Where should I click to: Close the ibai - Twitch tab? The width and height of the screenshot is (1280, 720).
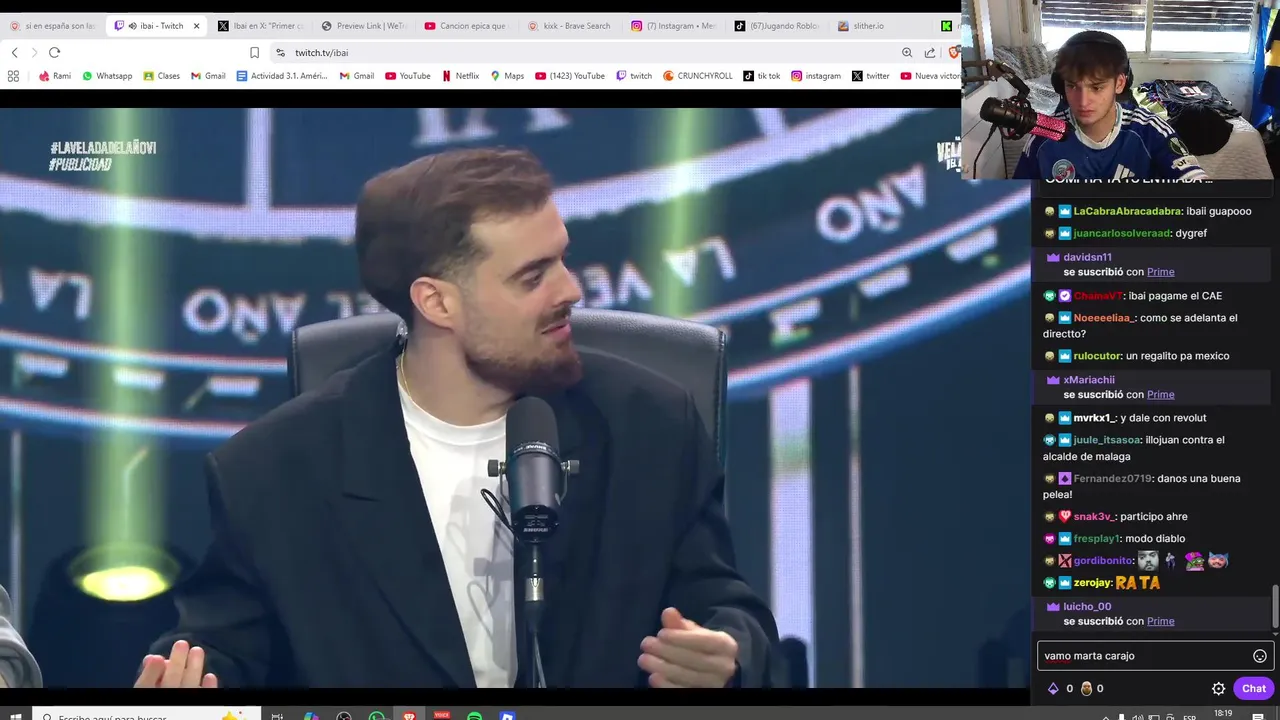[196, 26]
